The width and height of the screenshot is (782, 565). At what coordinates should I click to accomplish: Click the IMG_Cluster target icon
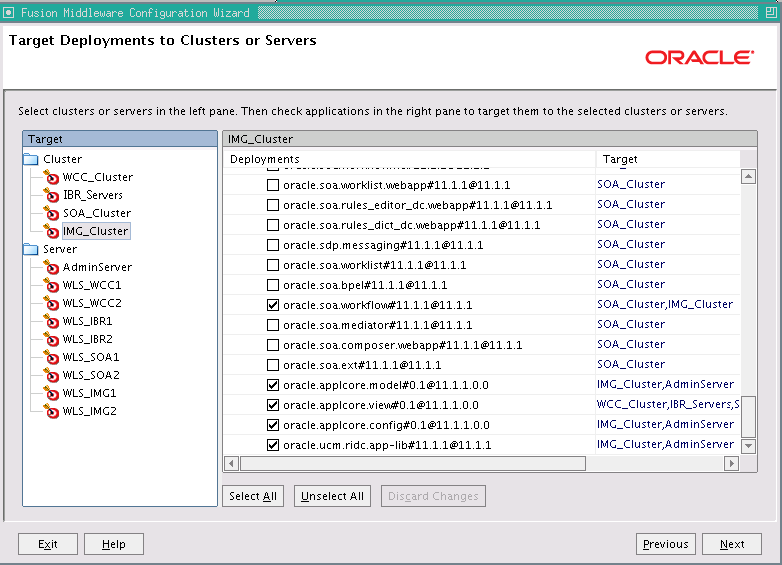pyautogui.click(x=51, y=231)
